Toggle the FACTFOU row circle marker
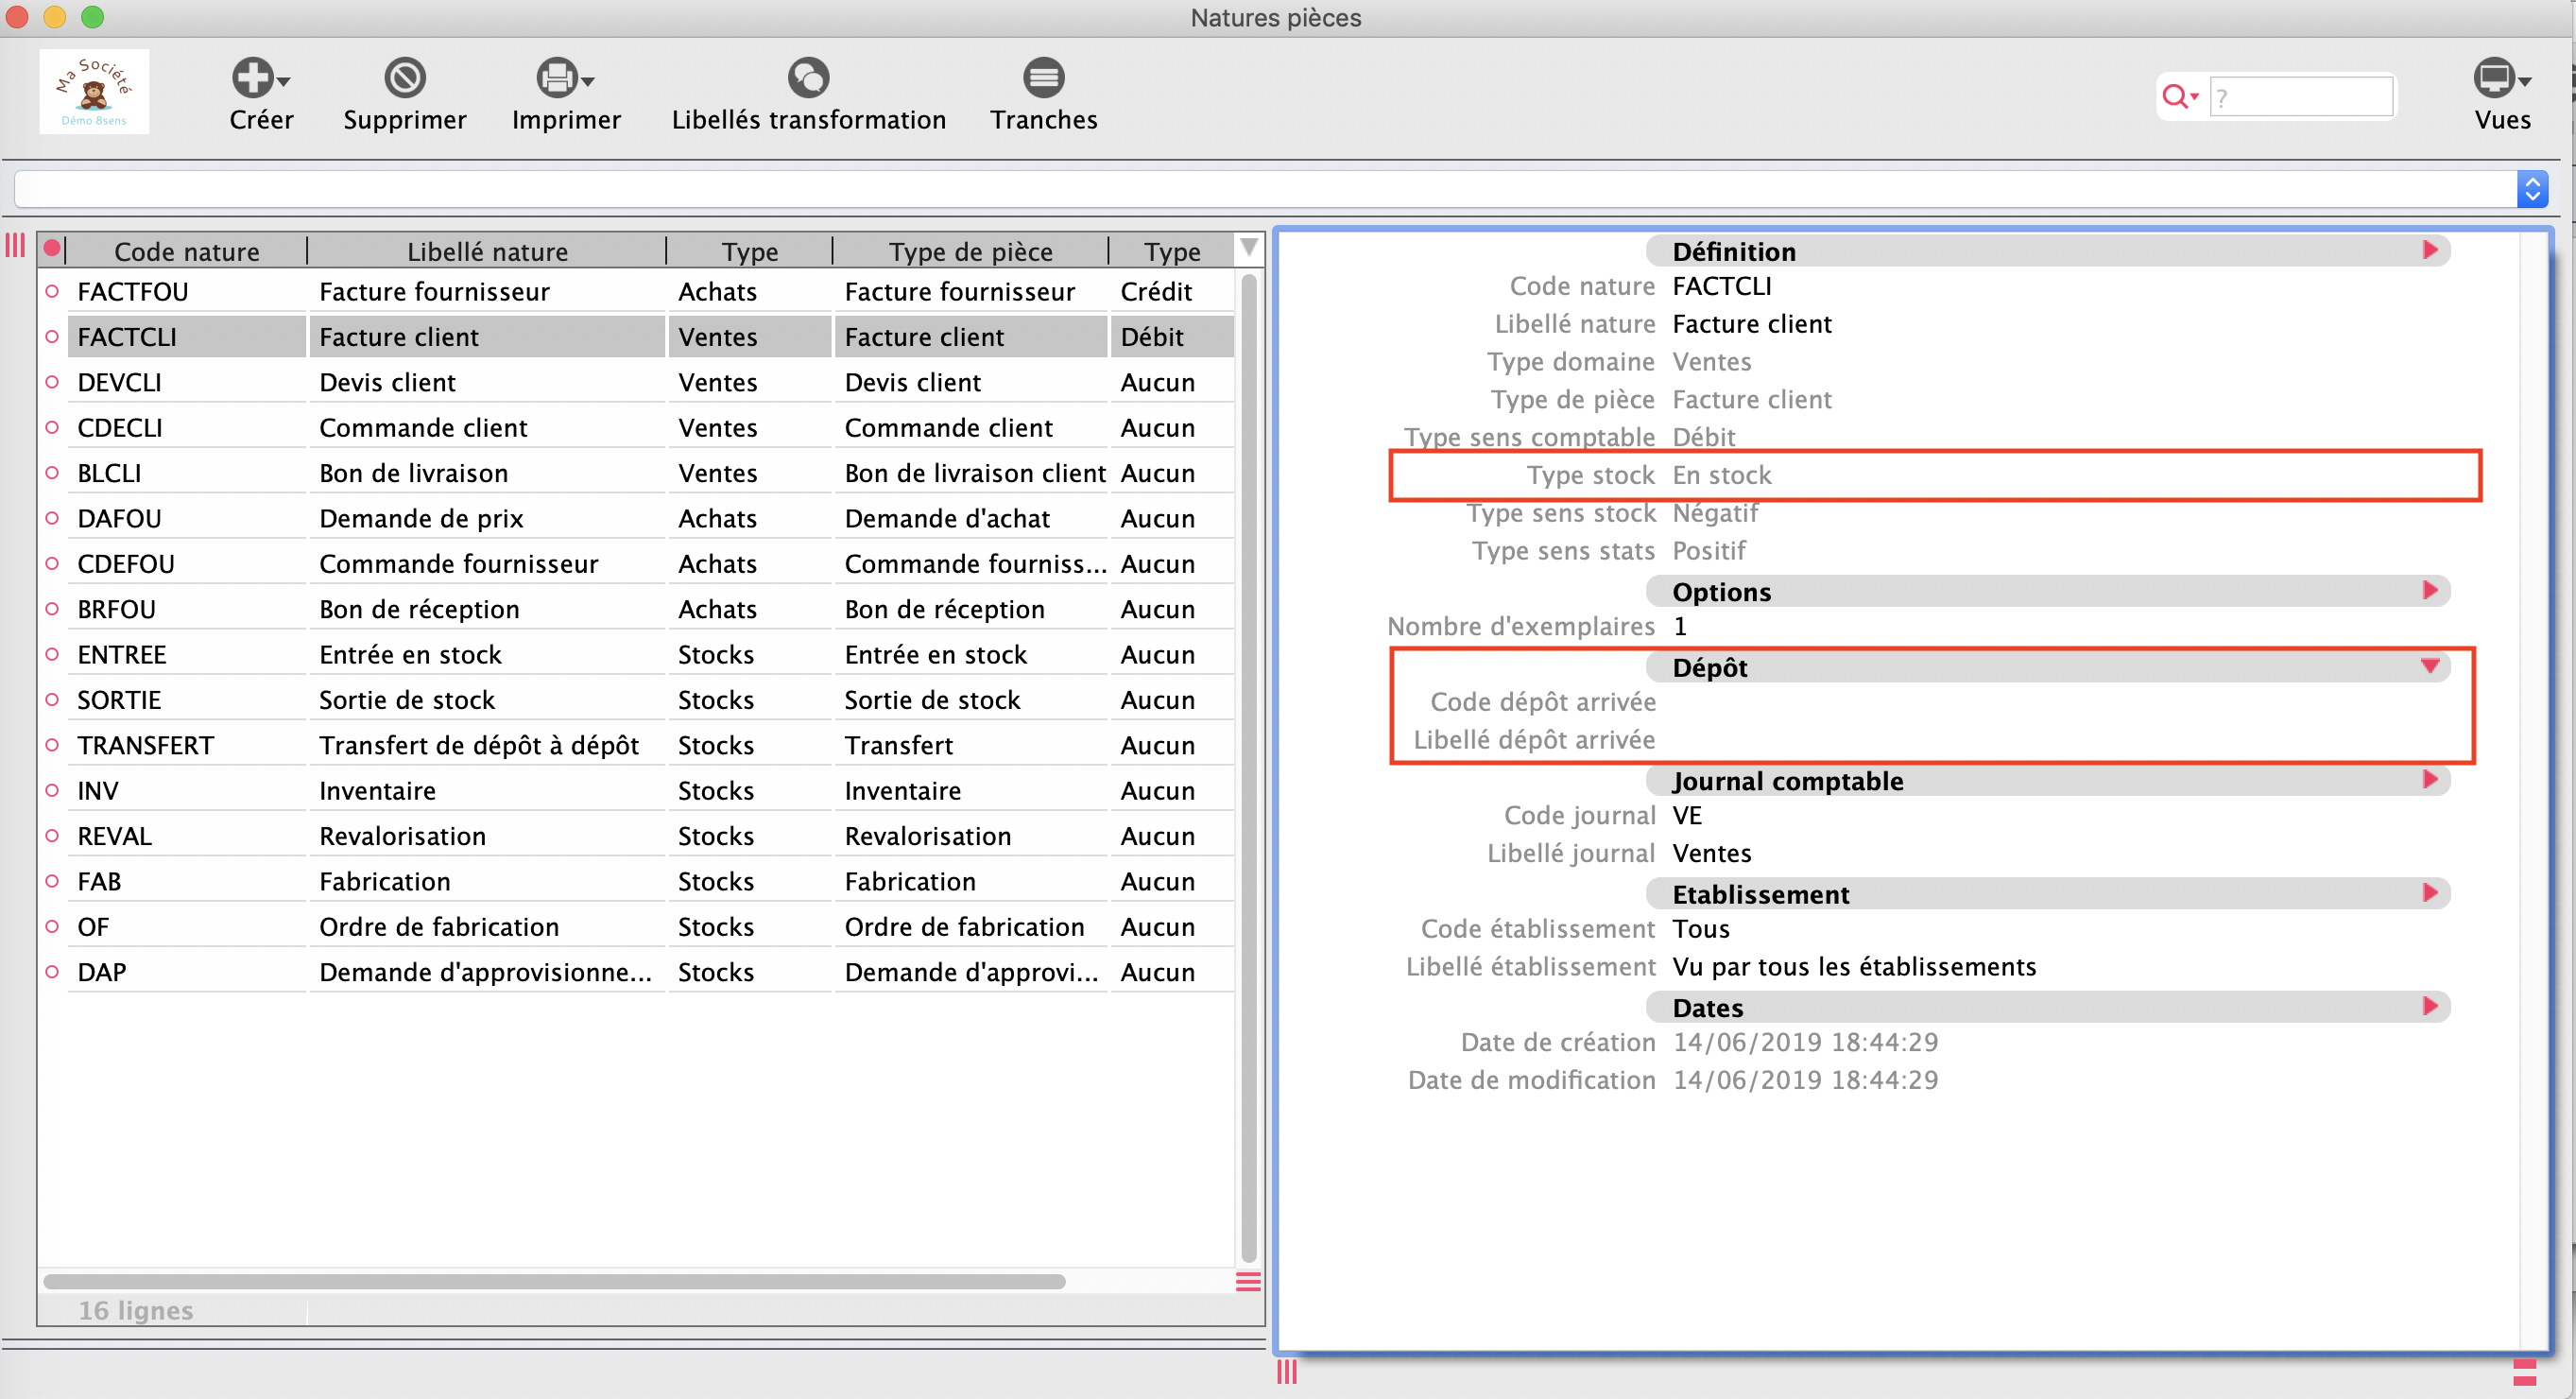 [x=52, y=291]
